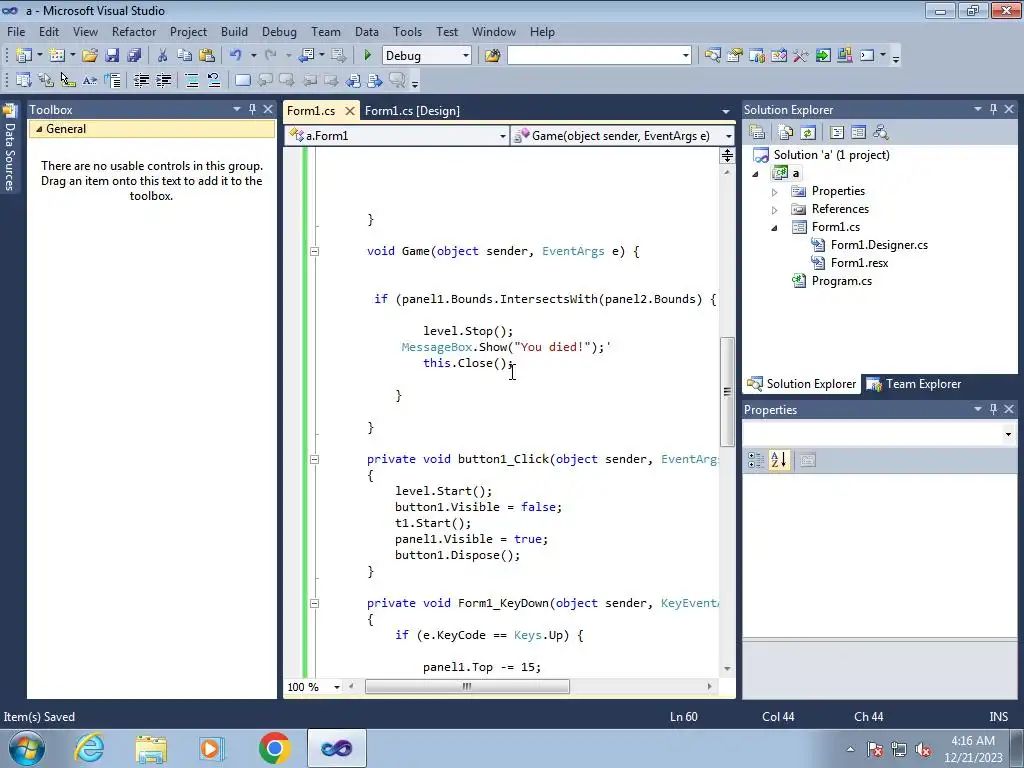The height and width of the screenshot is (768, 1024).
Task: Undo the last edit
Action: pos(236,56)
